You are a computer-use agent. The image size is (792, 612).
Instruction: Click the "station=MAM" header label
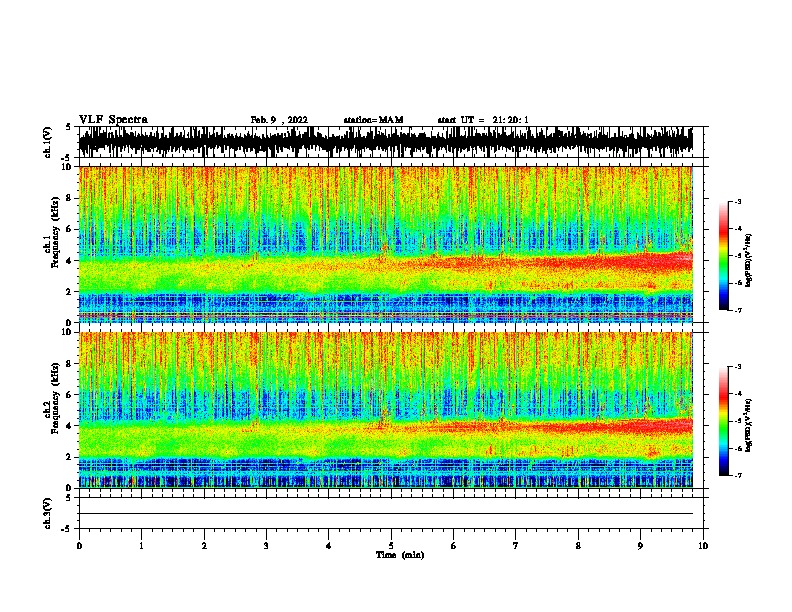click(x=373, y=120)
